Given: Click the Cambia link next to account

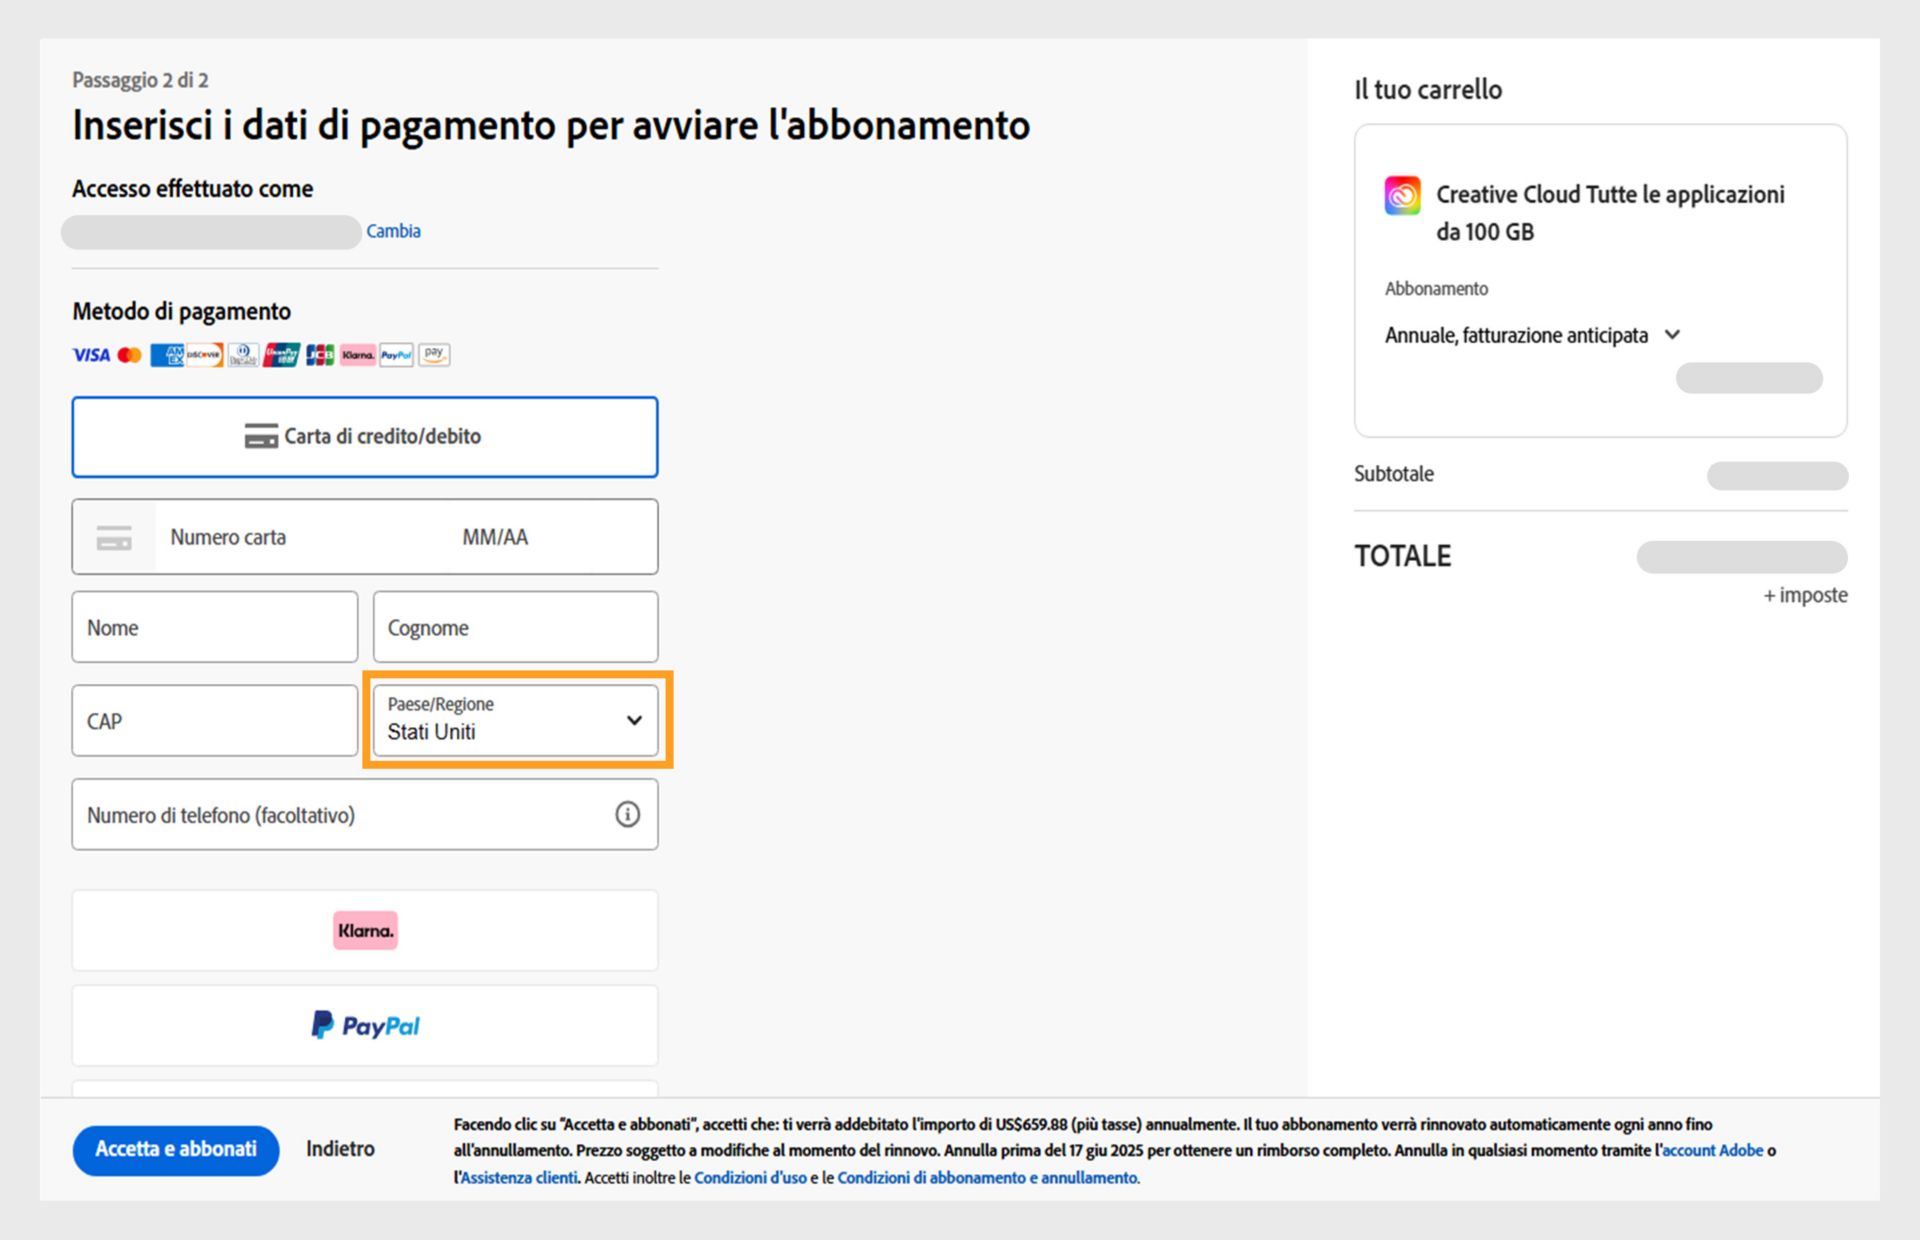Looking at the screenshot, I should (x=393, y=231).
